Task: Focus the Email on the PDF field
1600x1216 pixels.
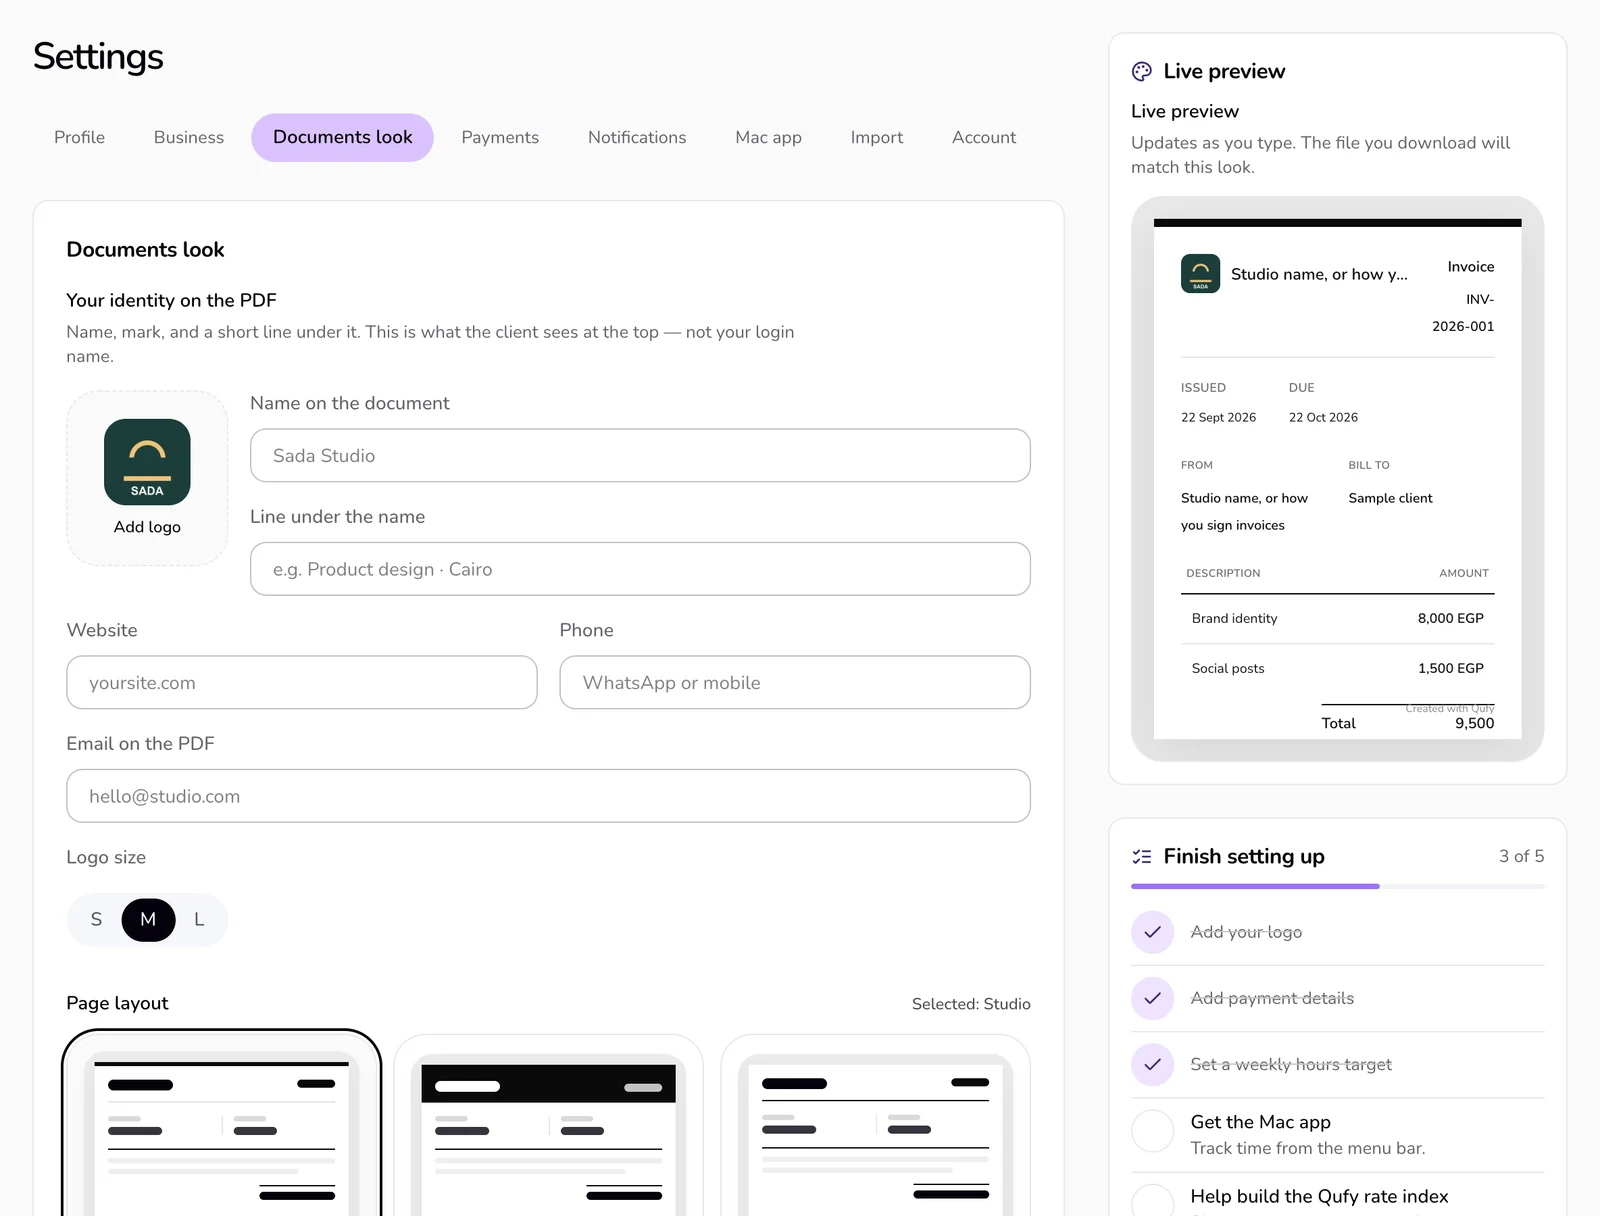Action: coord(548,796)
